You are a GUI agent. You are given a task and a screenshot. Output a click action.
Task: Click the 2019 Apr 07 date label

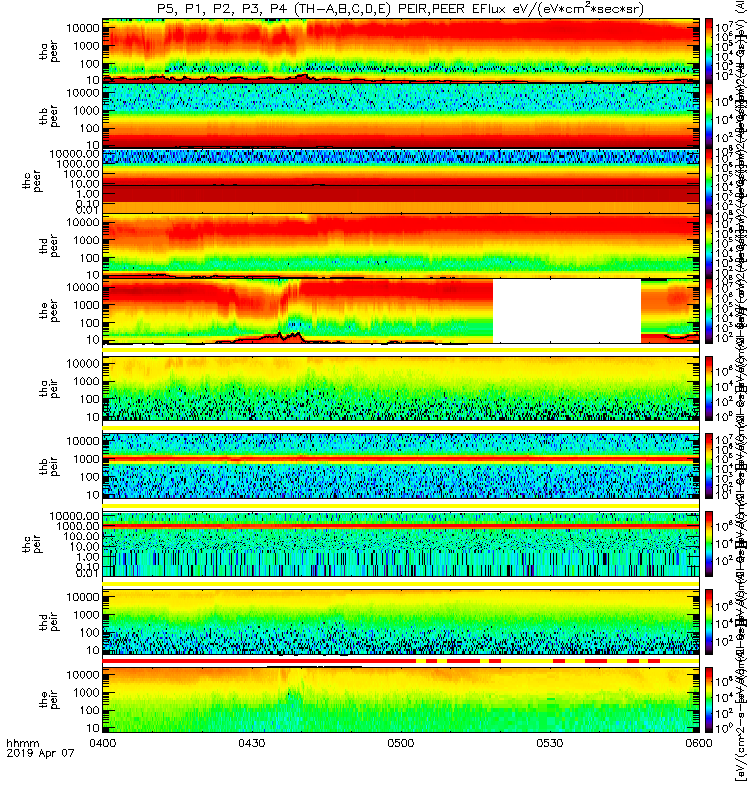click(40, 753)
